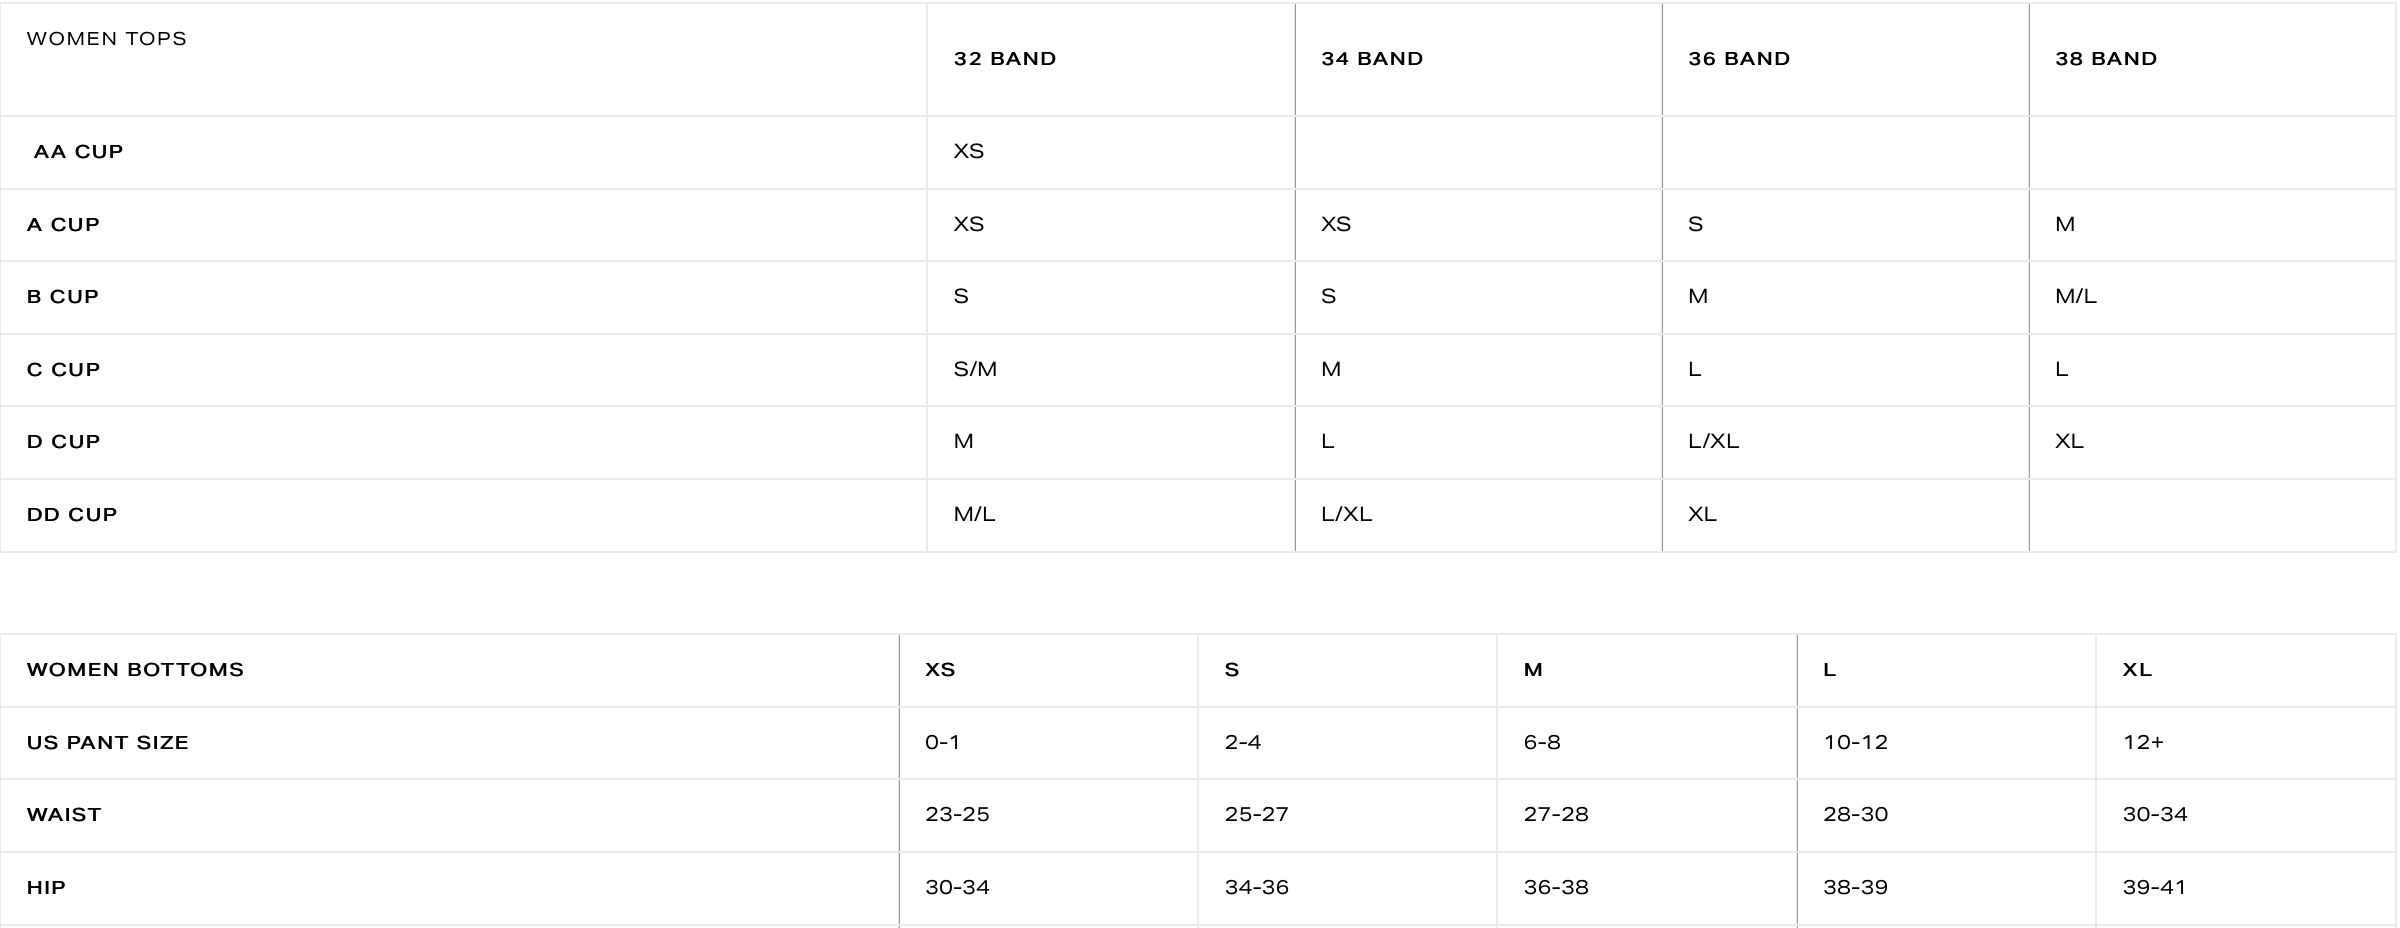This screenshot has width=2400, height=928.
Task: Select the HIP row label
Action: (46, 888)
